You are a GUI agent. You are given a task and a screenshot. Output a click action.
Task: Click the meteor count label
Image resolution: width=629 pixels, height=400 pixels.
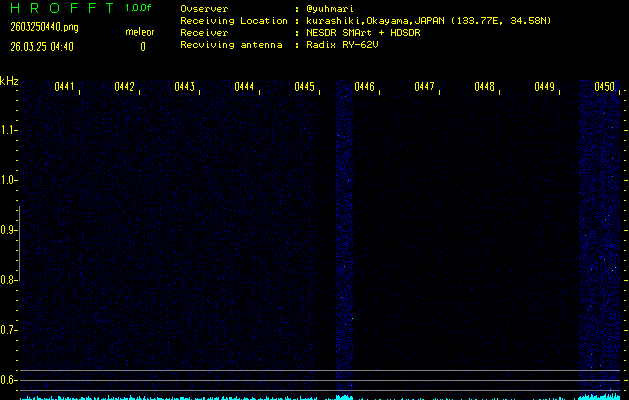[140, 32]
